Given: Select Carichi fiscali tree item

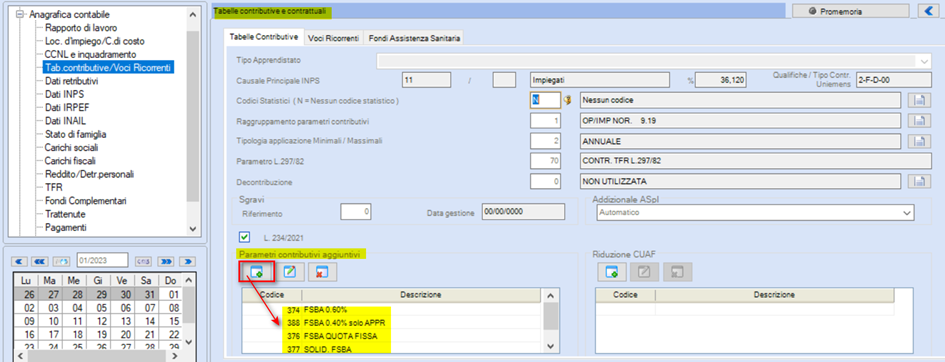Looking at the screenshot, I should 70,161.
